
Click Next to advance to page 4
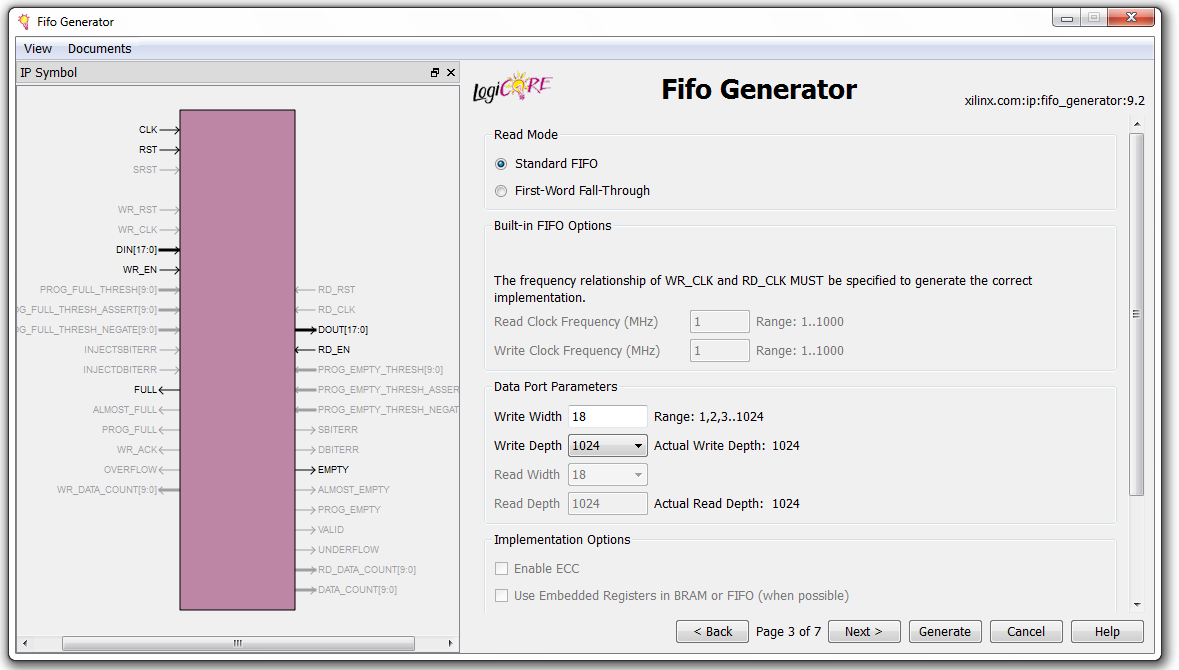coord(863,632)
